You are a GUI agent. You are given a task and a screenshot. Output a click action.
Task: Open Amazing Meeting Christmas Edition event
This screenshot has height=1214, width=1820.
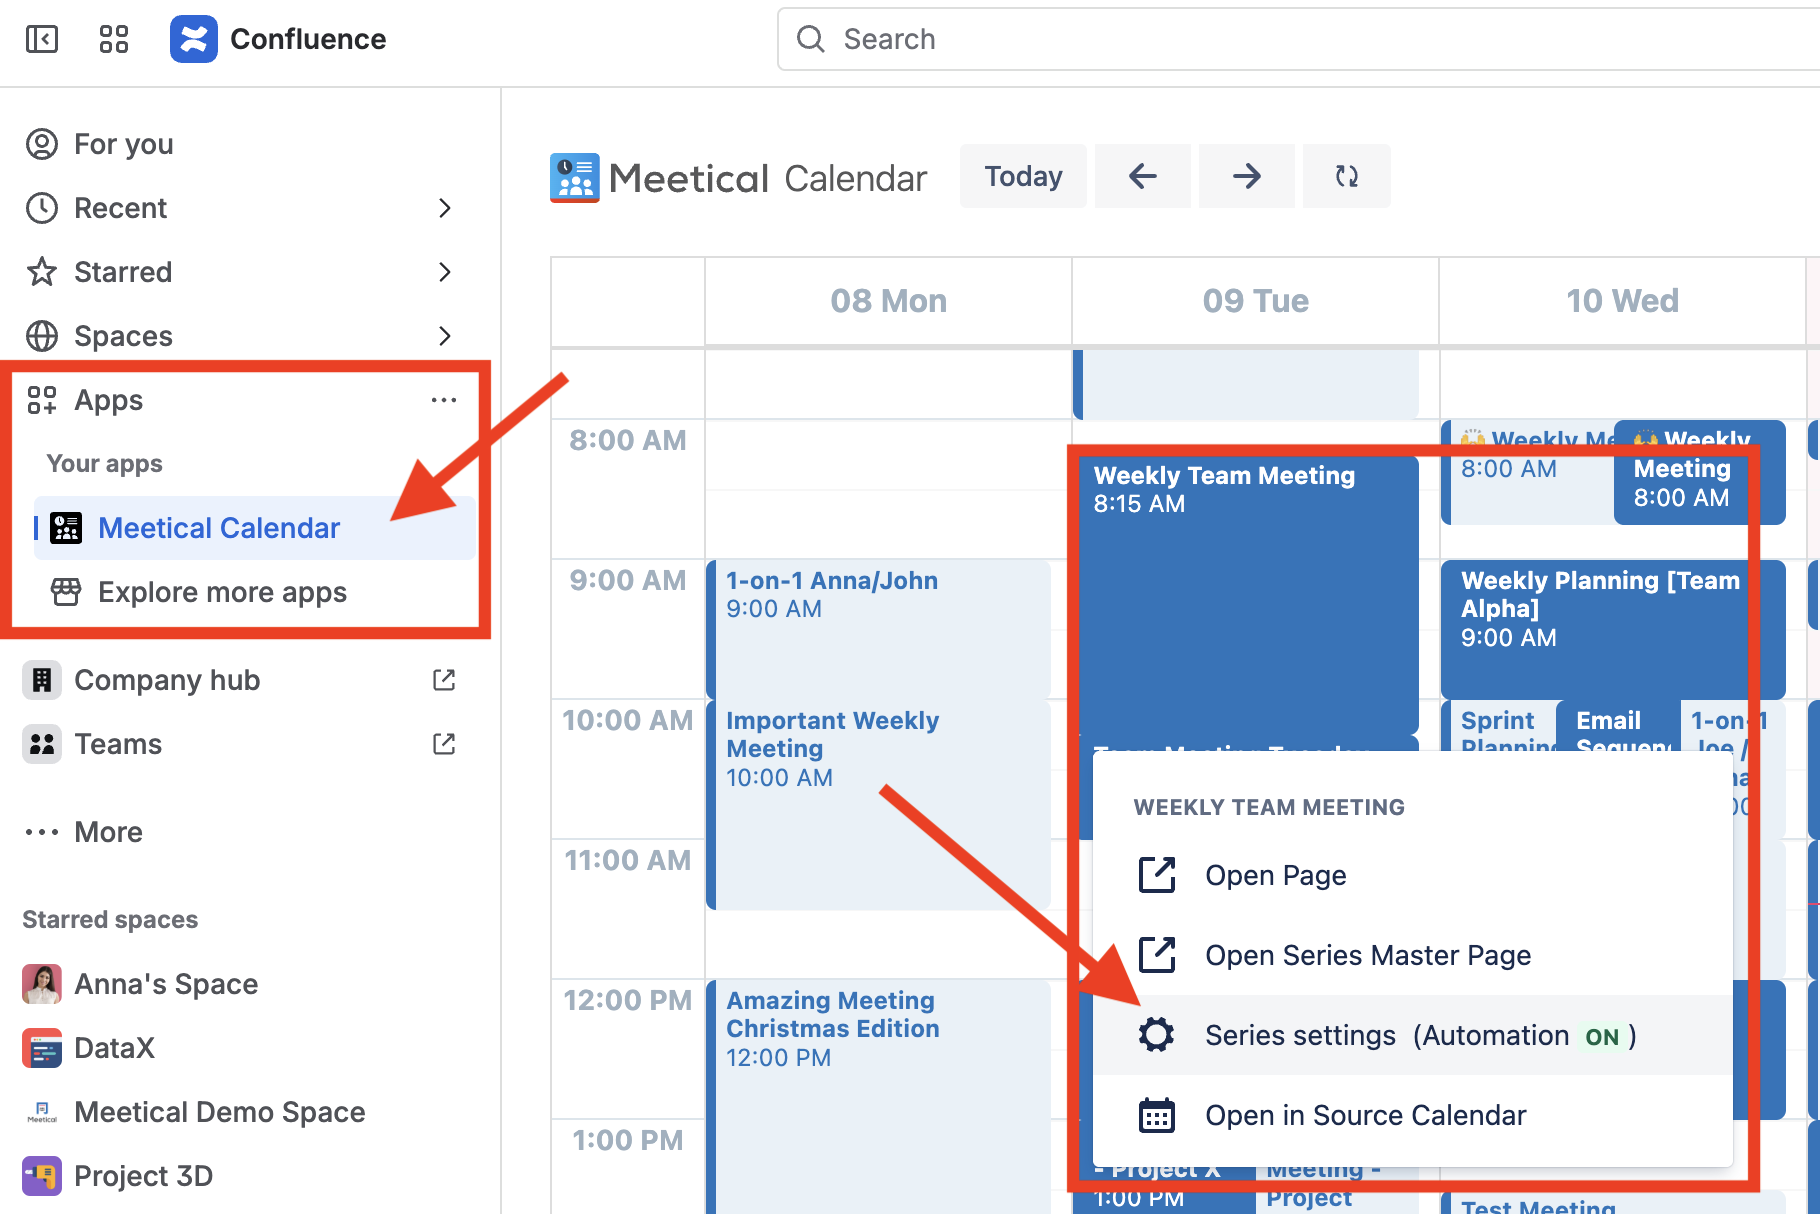(878, 1097)
